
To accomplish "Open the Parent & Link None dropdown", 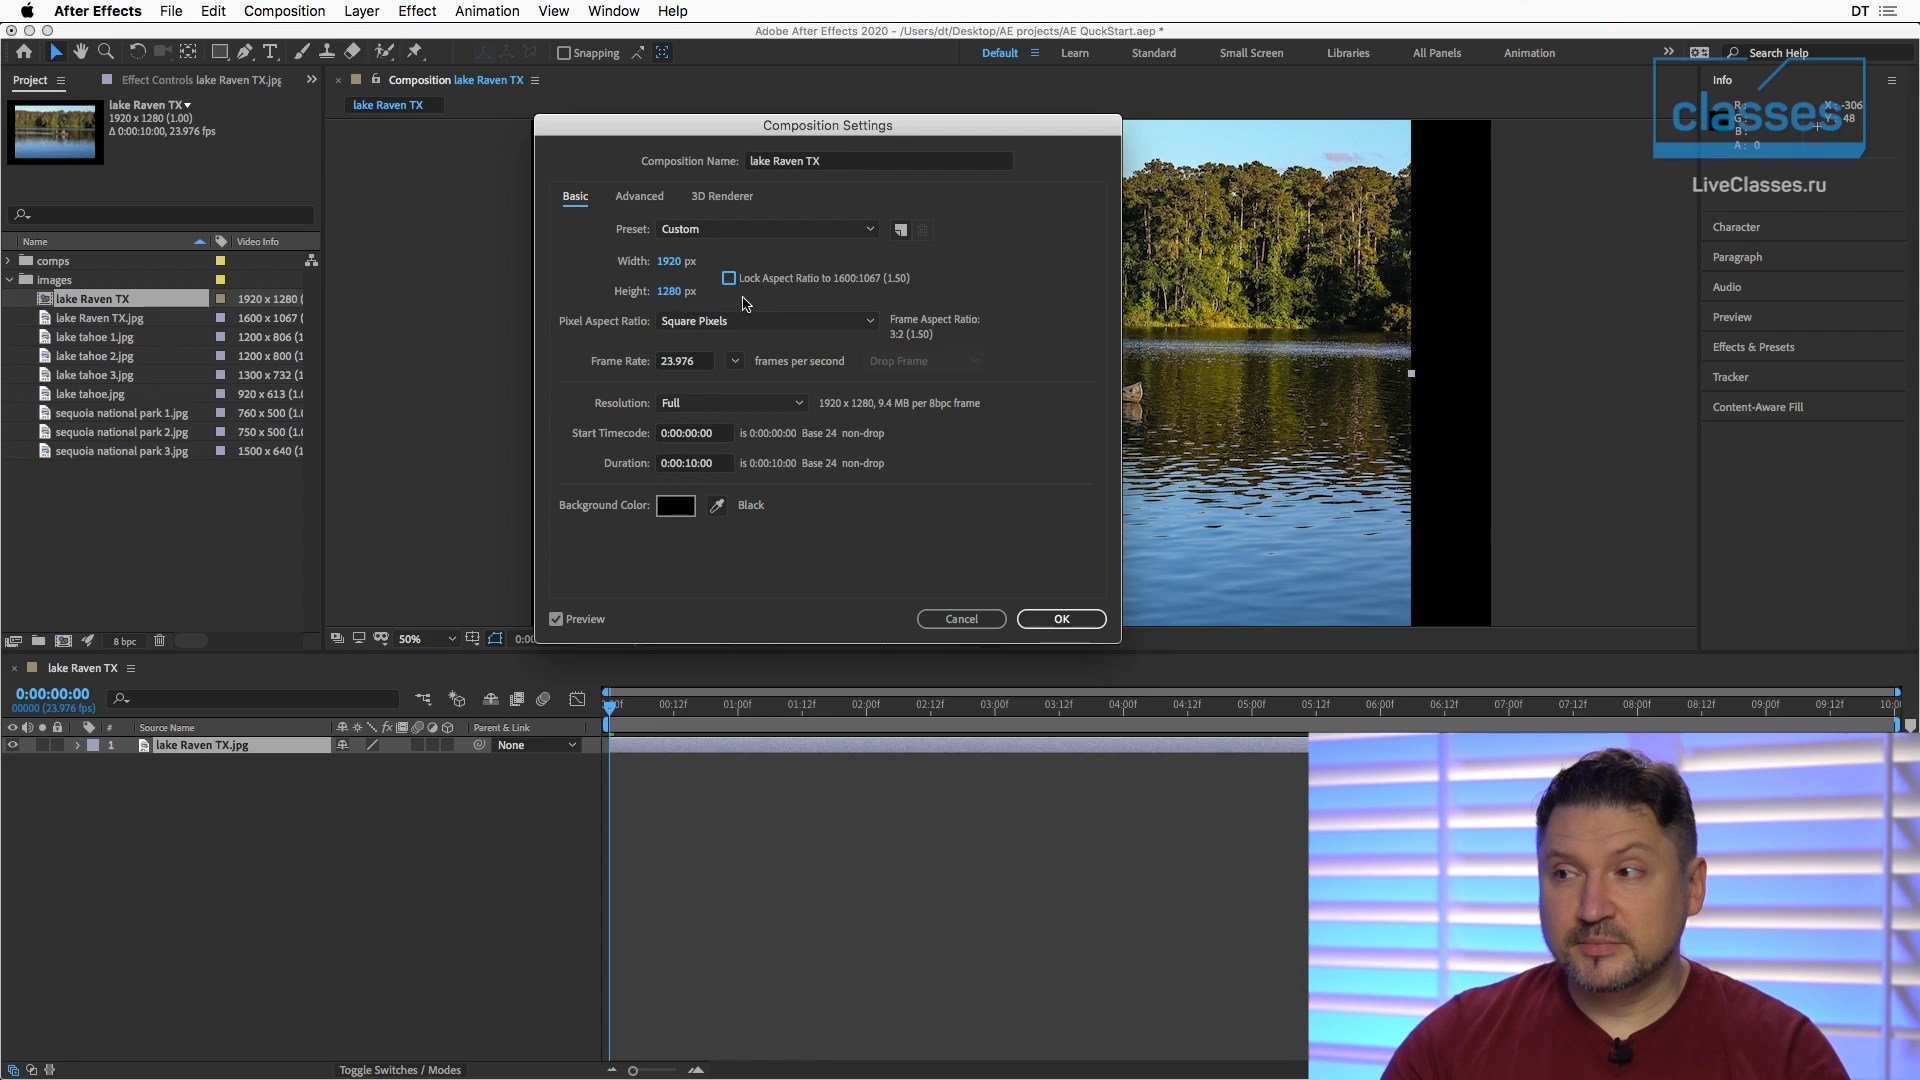I will pos(537,745).
